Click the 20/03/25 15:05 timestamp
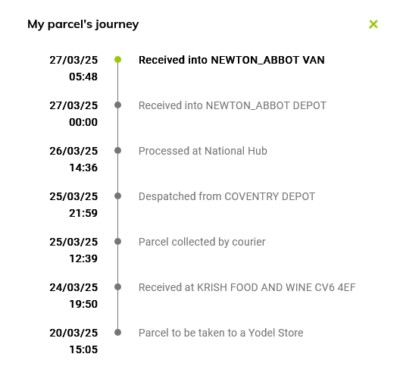 [x=74, y=341]
